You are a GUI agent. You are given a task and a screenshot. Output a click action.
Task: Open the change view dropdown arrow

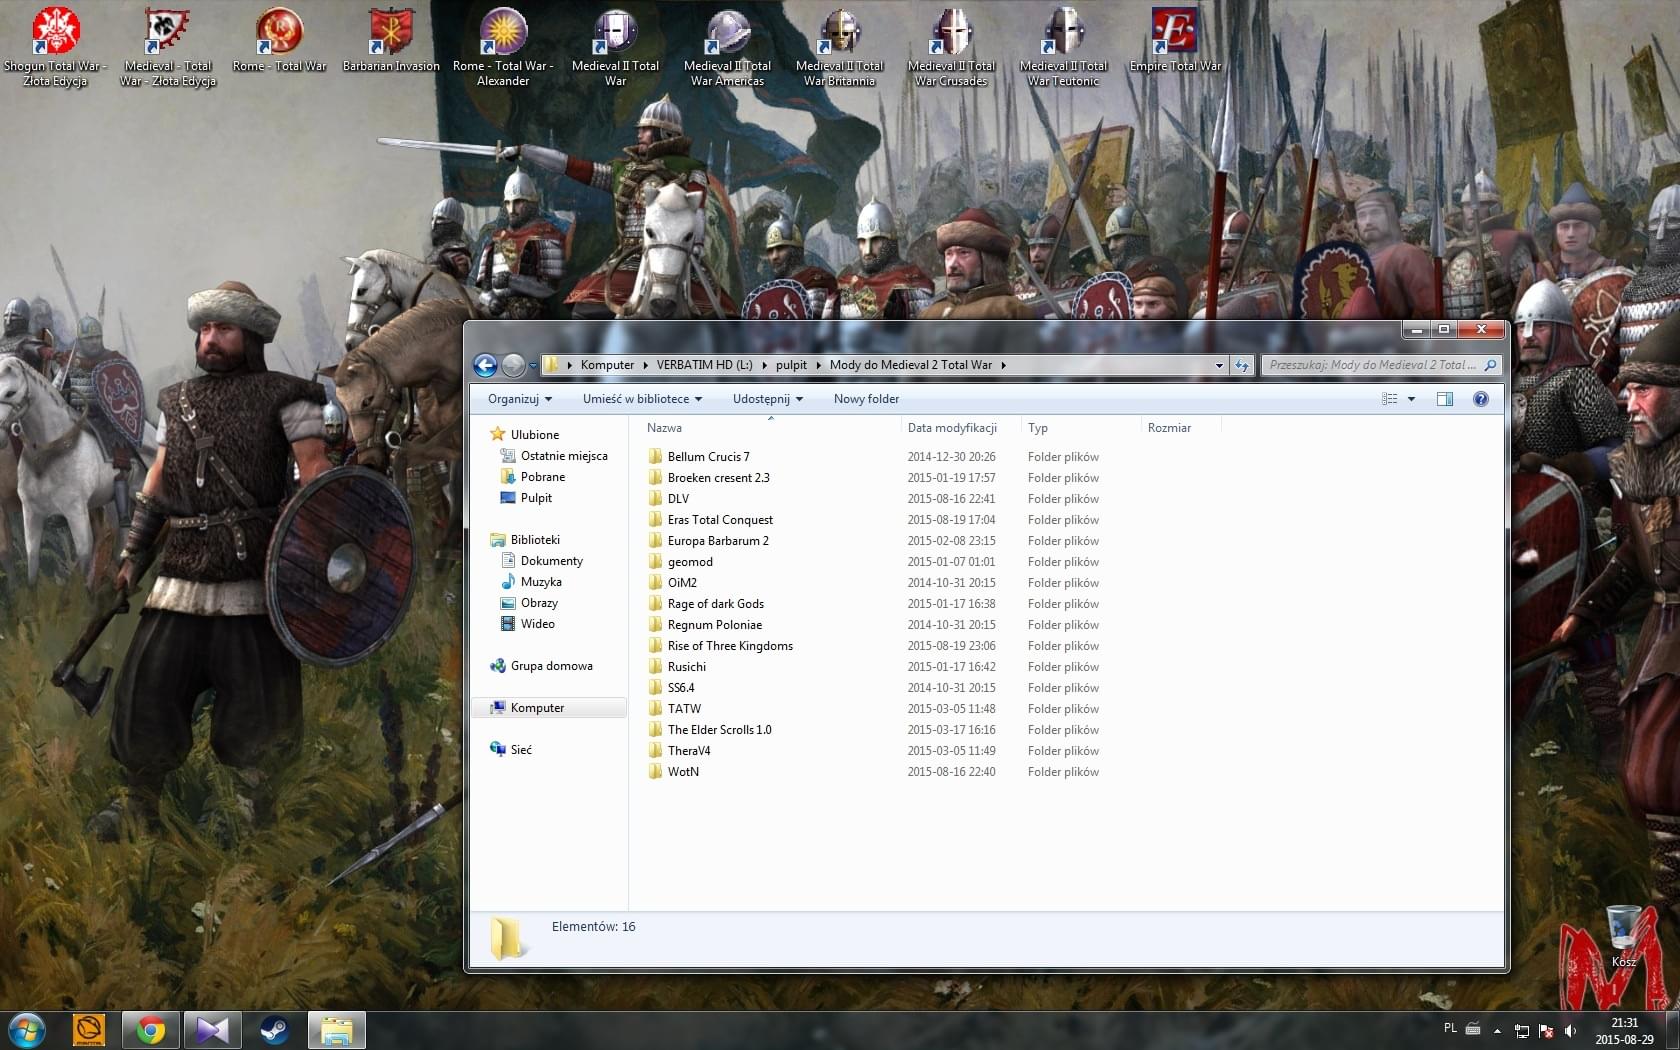tap(1412, 399)
